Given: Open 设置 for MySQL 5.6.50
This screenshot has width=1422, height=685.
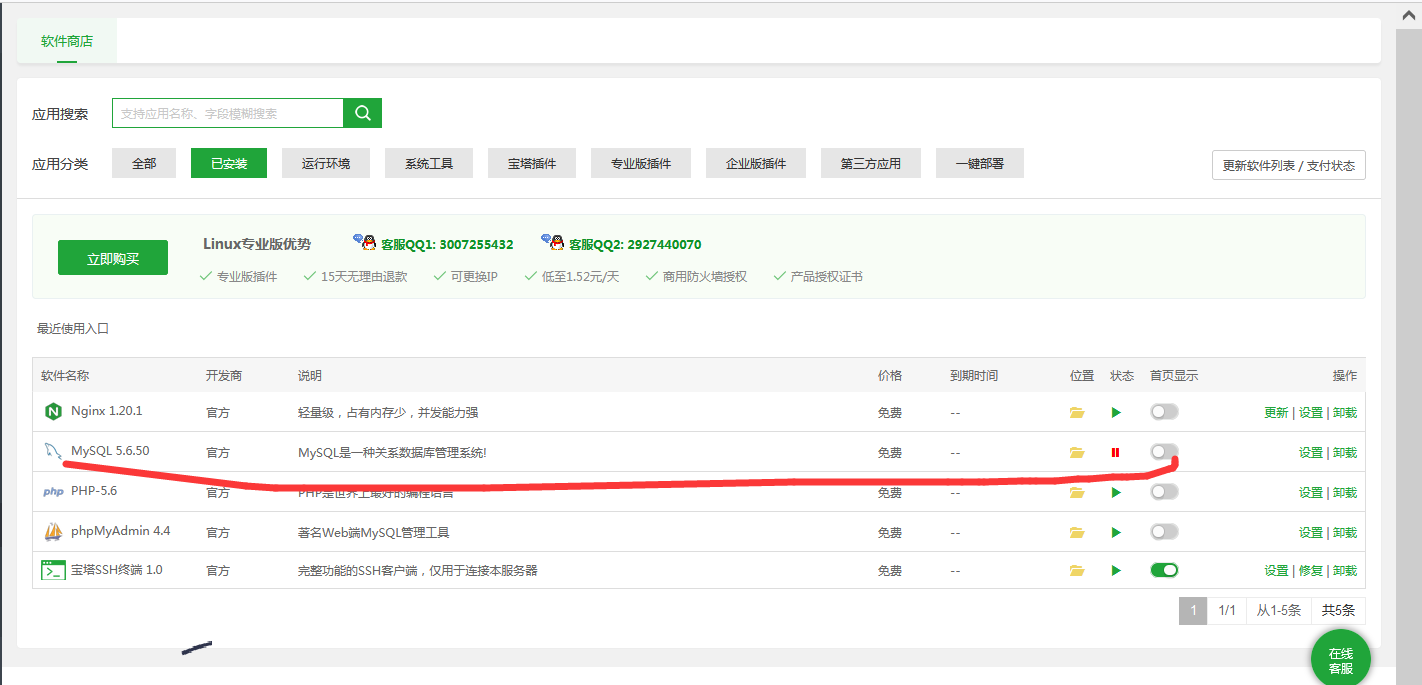Looking at the screenshot, I should [x=1311, y=452].
